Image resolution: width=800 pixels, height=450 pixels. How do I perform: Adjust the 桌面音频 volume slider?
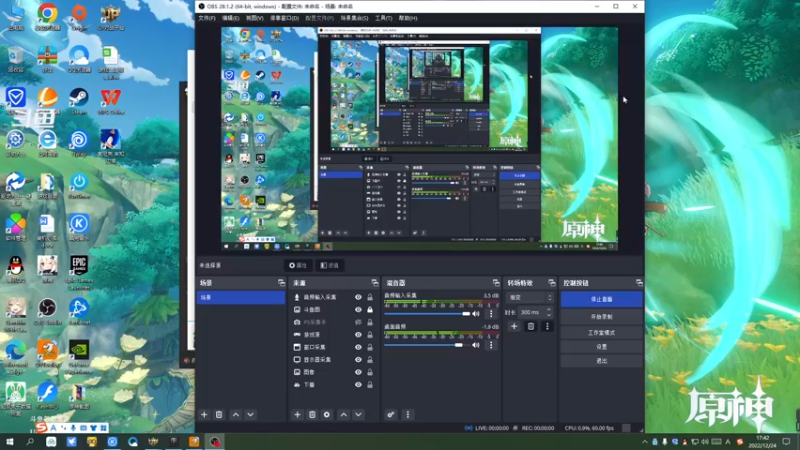pos(427,345)
